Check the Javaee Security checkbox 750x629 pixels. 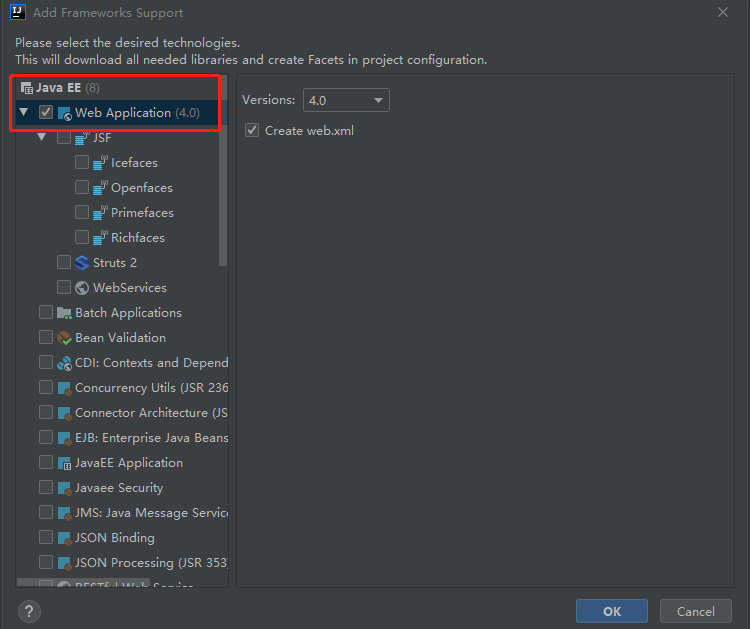(46, 487)
